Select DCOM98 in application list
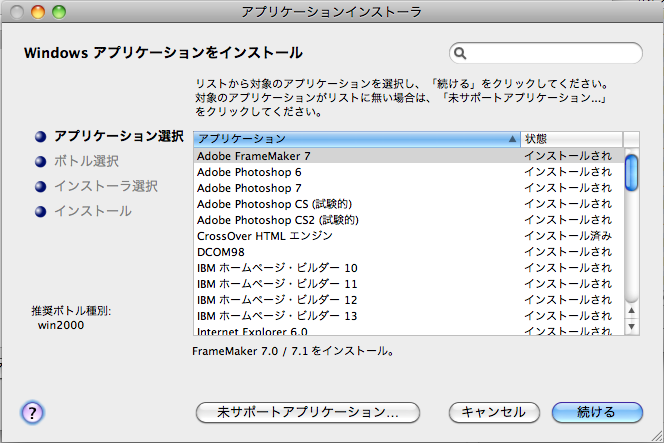Image resolution: width=664 pixels, height=443 pixels. pos(408,252)
